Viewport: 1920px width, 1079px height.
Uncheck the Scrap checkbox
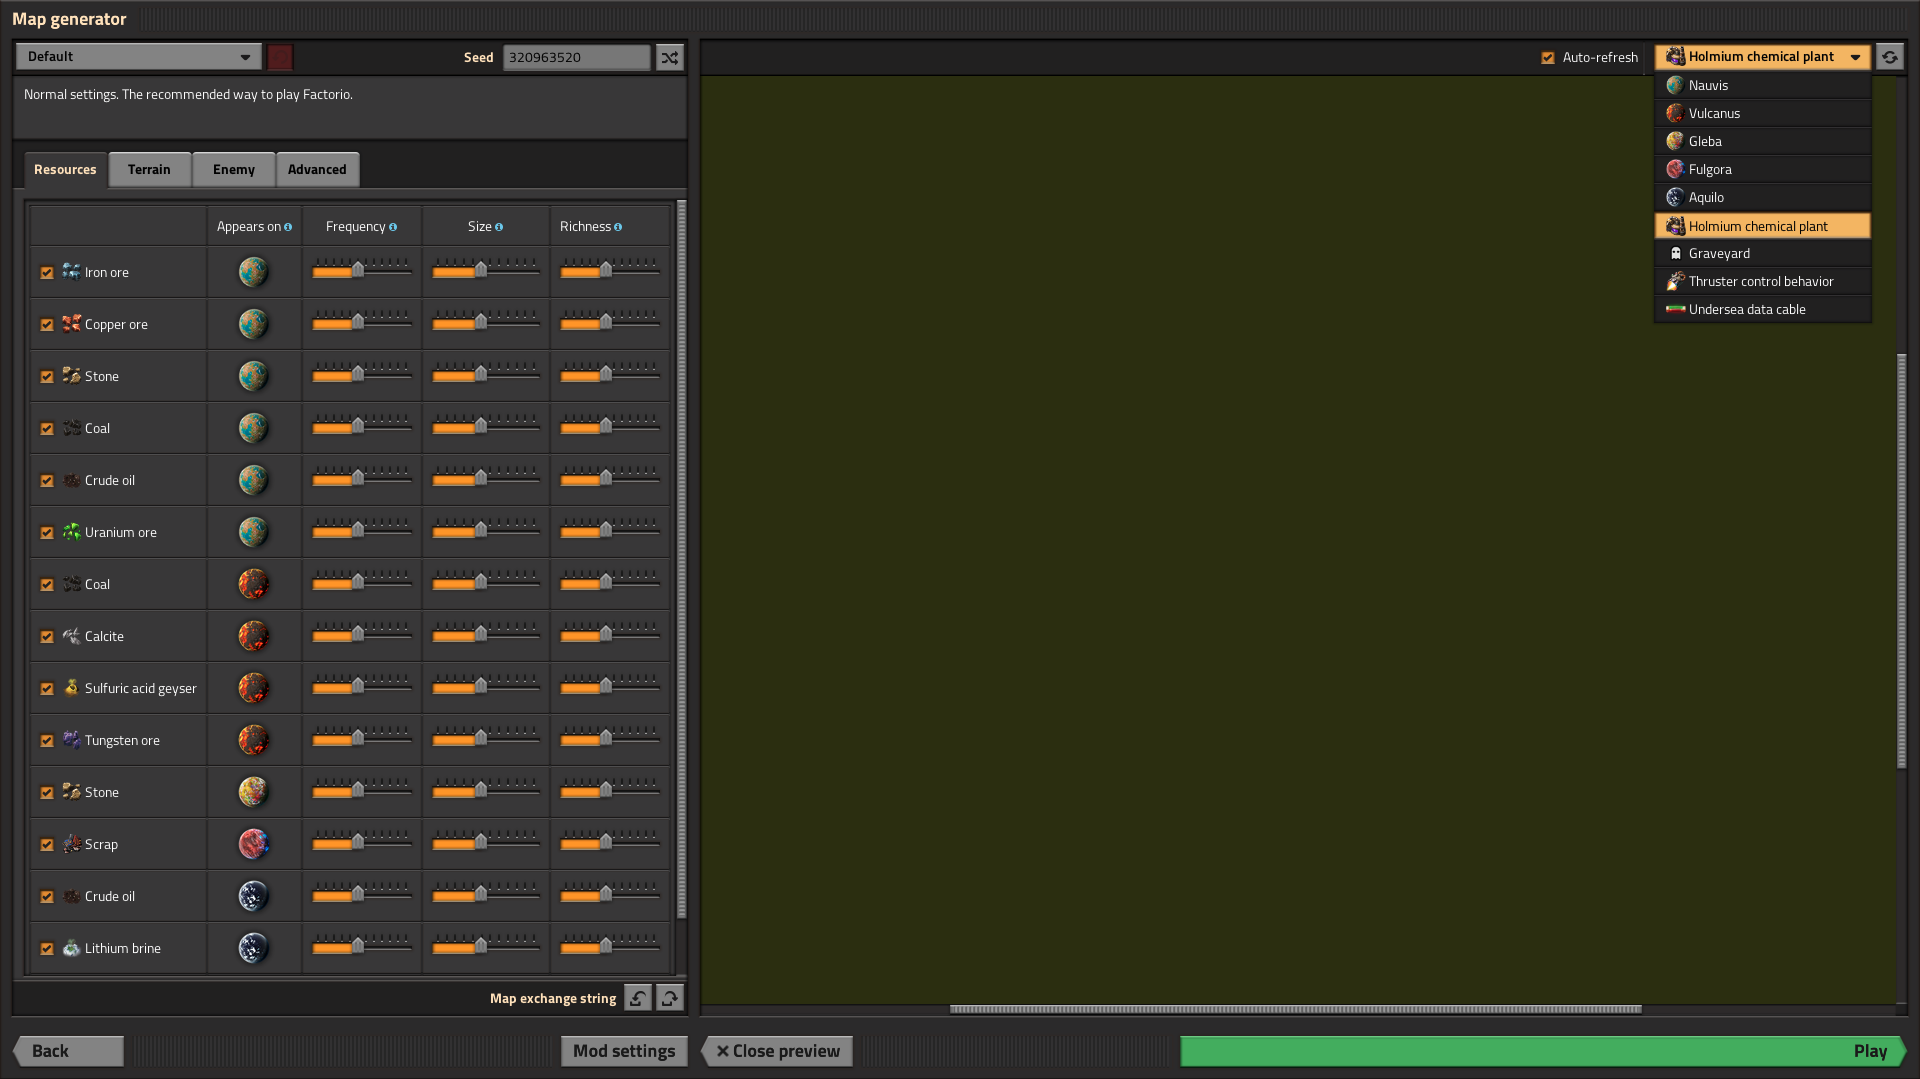47,845
